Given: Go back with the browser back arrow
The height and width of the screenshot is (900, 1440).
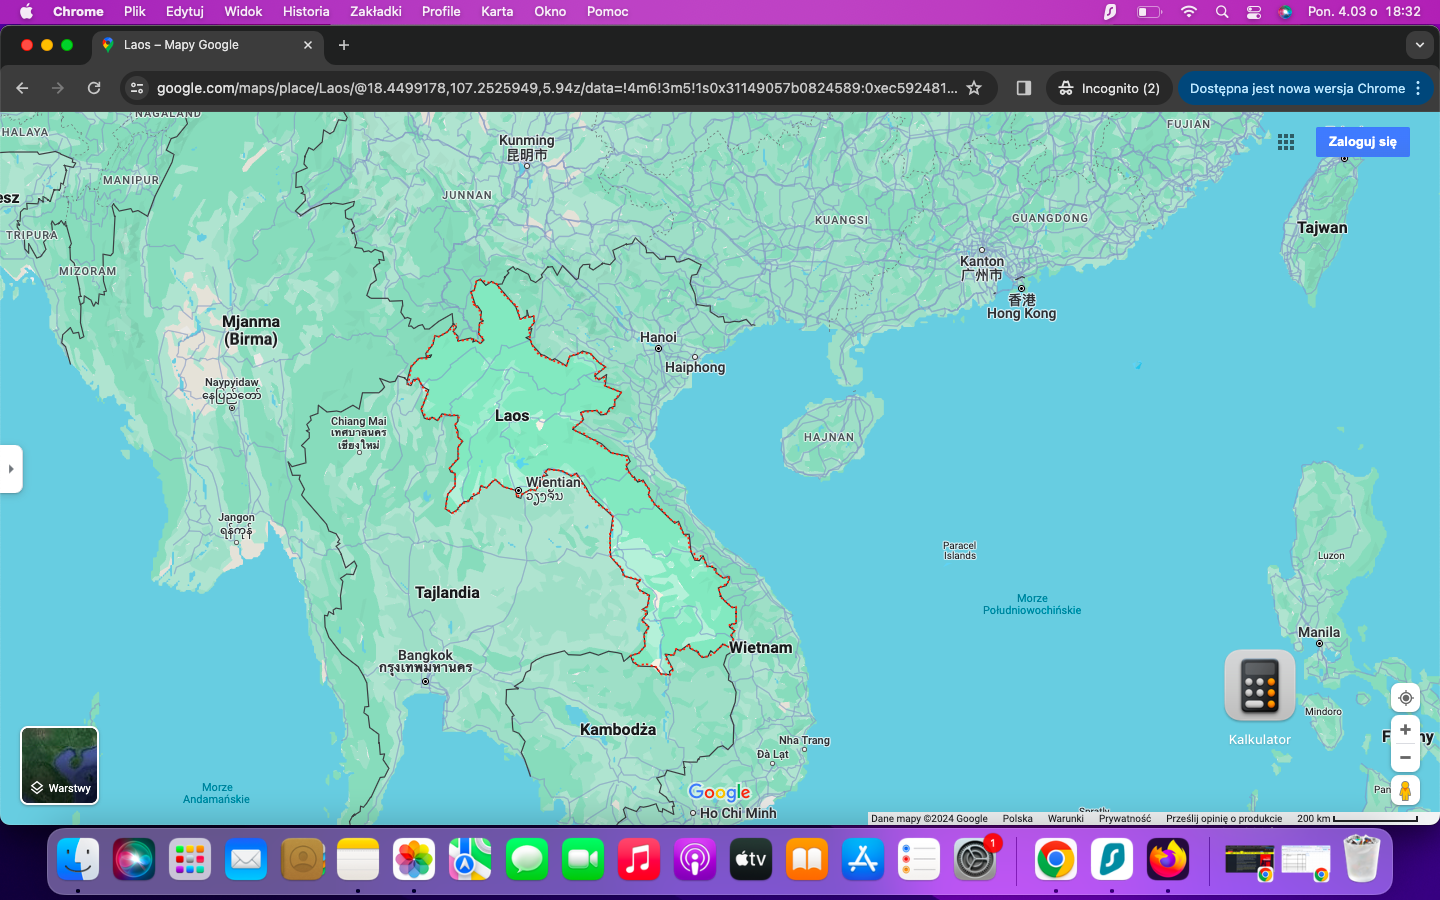Looking at the screenshot, I should pos(22,88).
